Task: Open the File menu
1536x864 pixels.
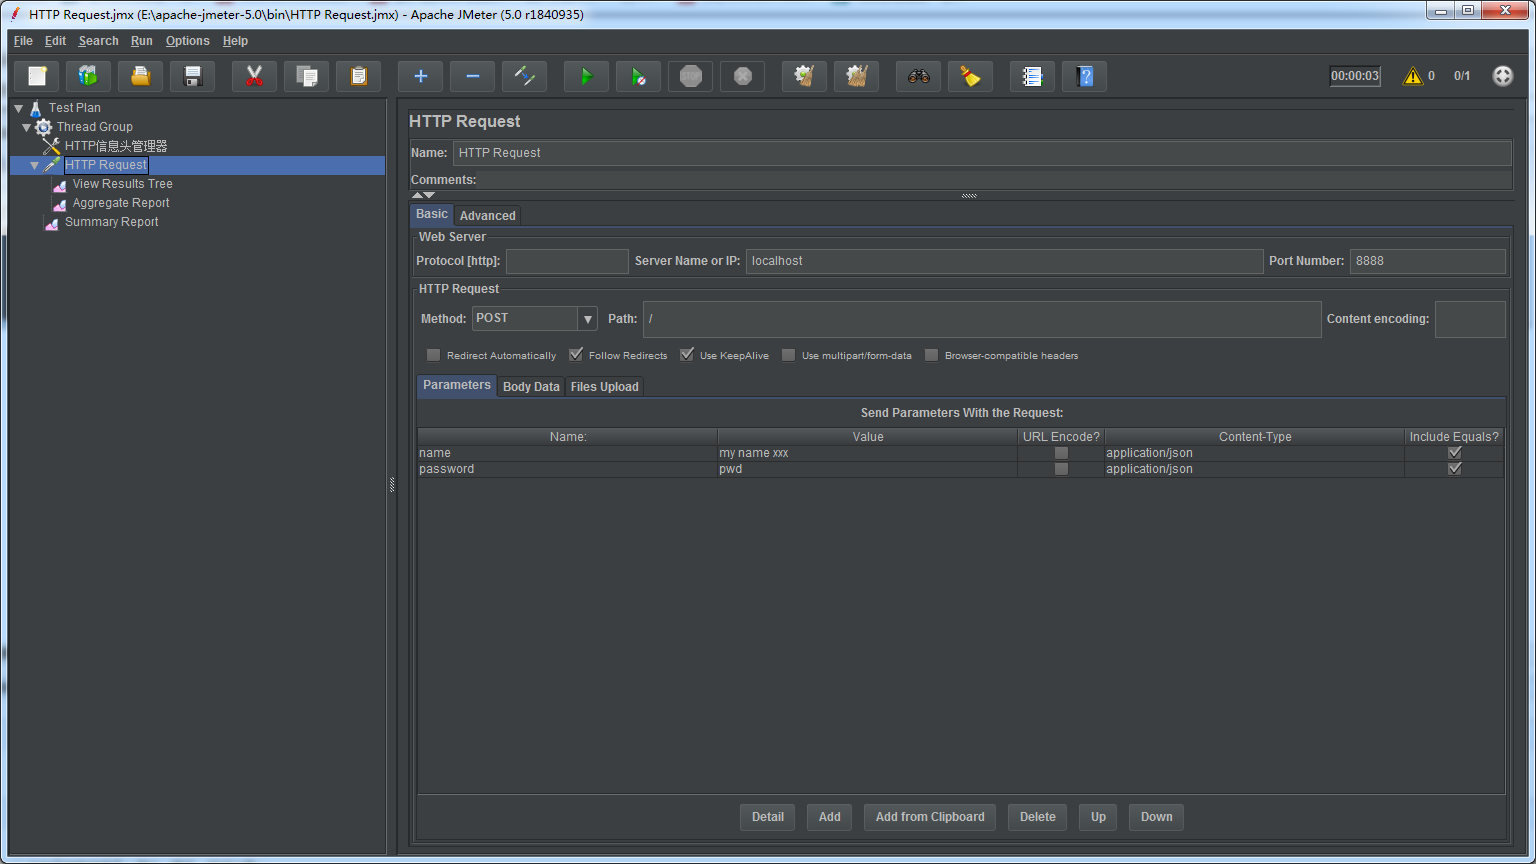Action: click(23, 41)
